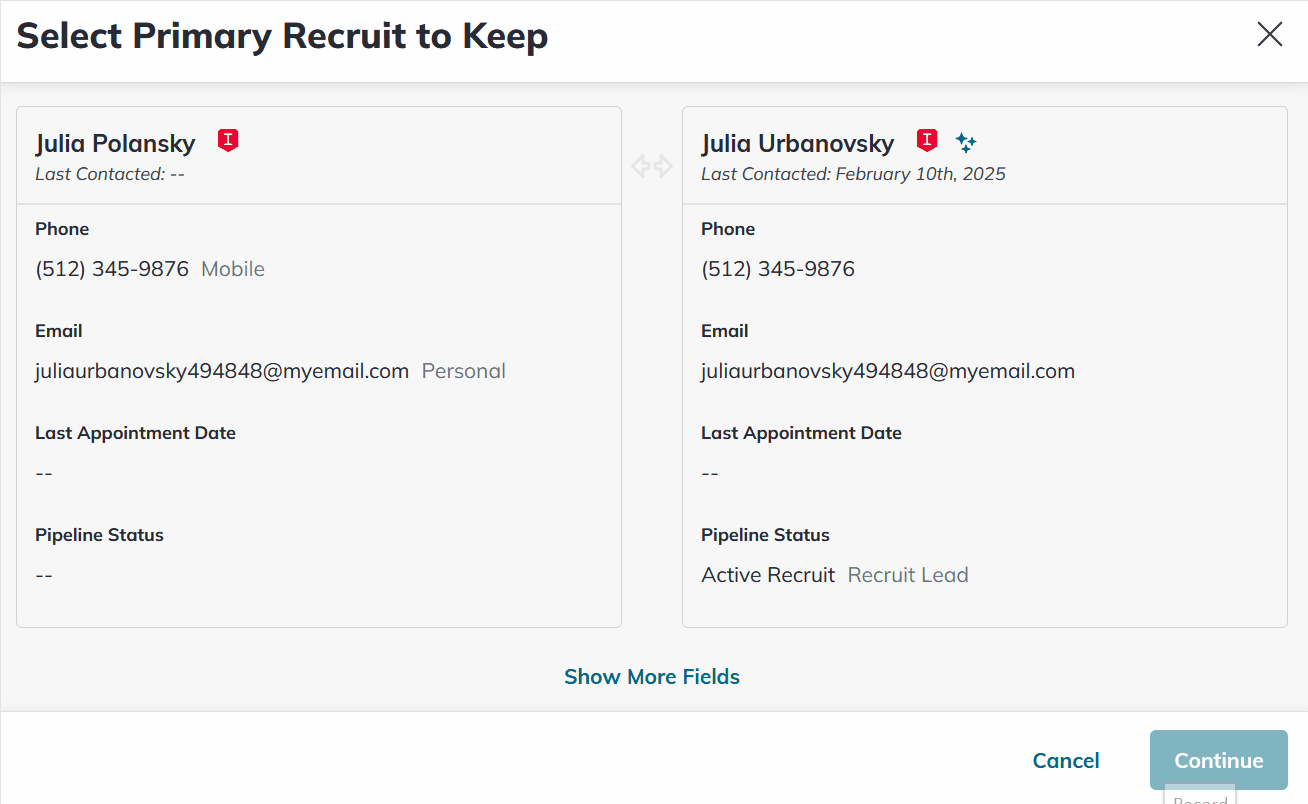Close the Select Primary Recruit dialog
Viewport: 1308px width, 804px height.
pos(1269,35)
